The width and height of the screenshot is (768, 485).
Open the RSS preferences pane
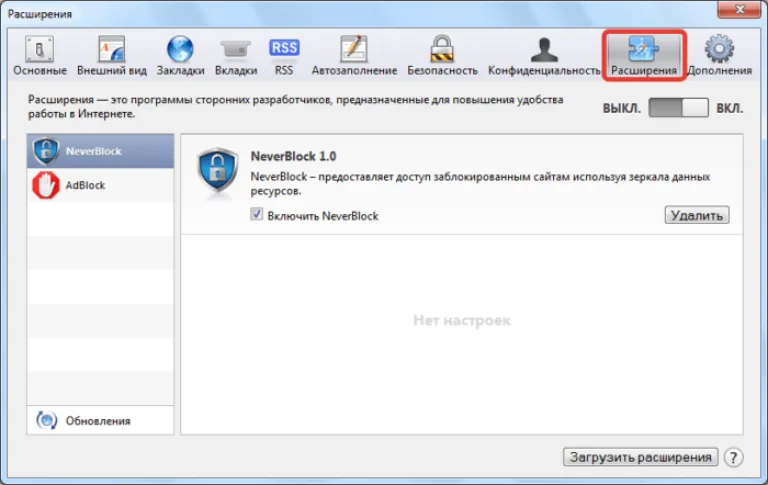tap(284, 55)
